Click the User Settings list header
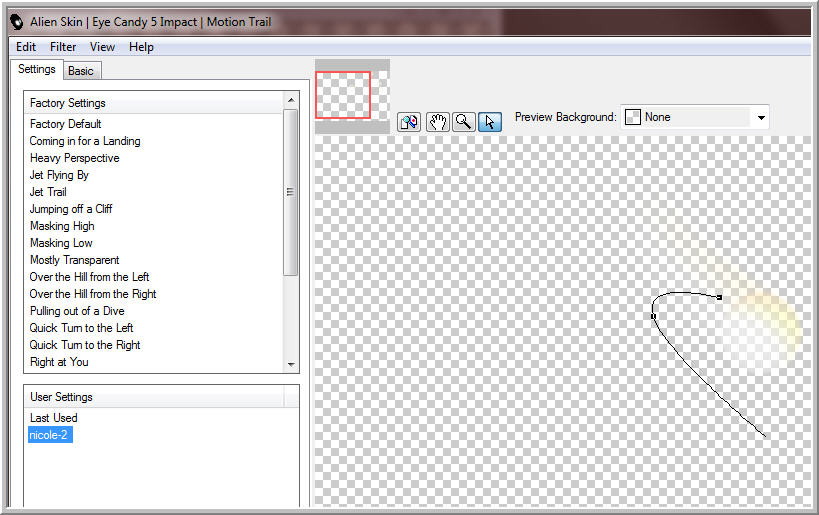Image resolution: width=819 pixels, height=515 pixels. coord(154,397)
